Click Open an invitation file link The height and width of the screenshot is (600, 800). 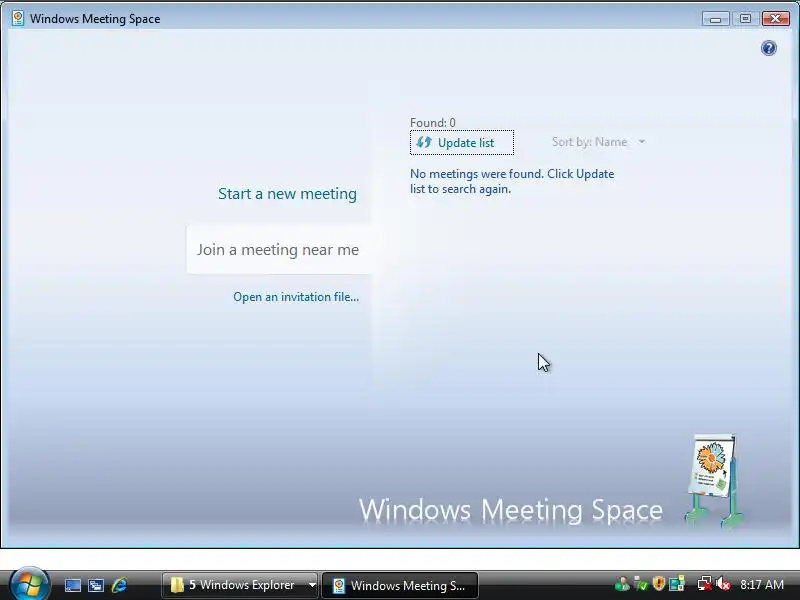click(x=296, y=297)
